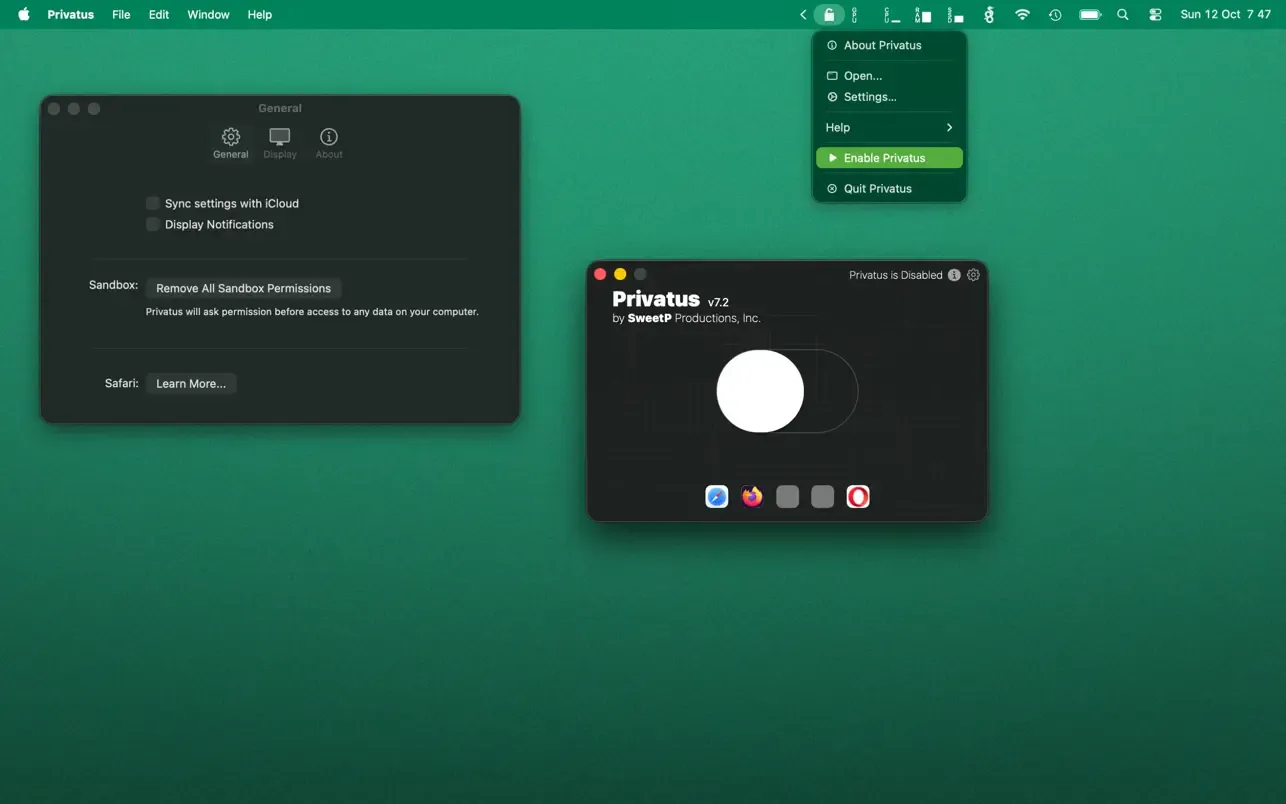
Task: Open the Window menu in menu bar
Action: coord(208,15)
